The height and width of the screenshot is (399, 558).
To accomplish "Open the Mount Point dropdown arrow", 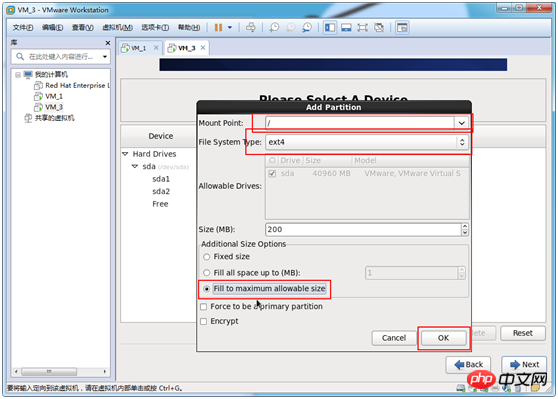I will point(462,123).
